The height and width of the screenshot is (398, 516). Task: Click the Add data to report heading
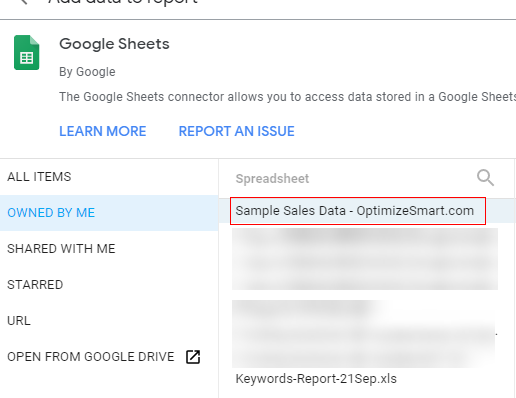coord(123,2)
